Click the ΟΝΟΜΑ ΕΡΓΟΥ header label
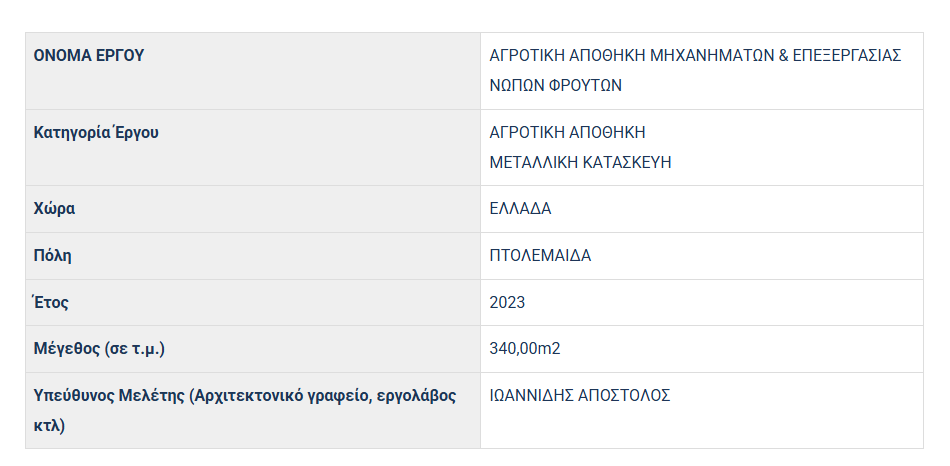 89,56
